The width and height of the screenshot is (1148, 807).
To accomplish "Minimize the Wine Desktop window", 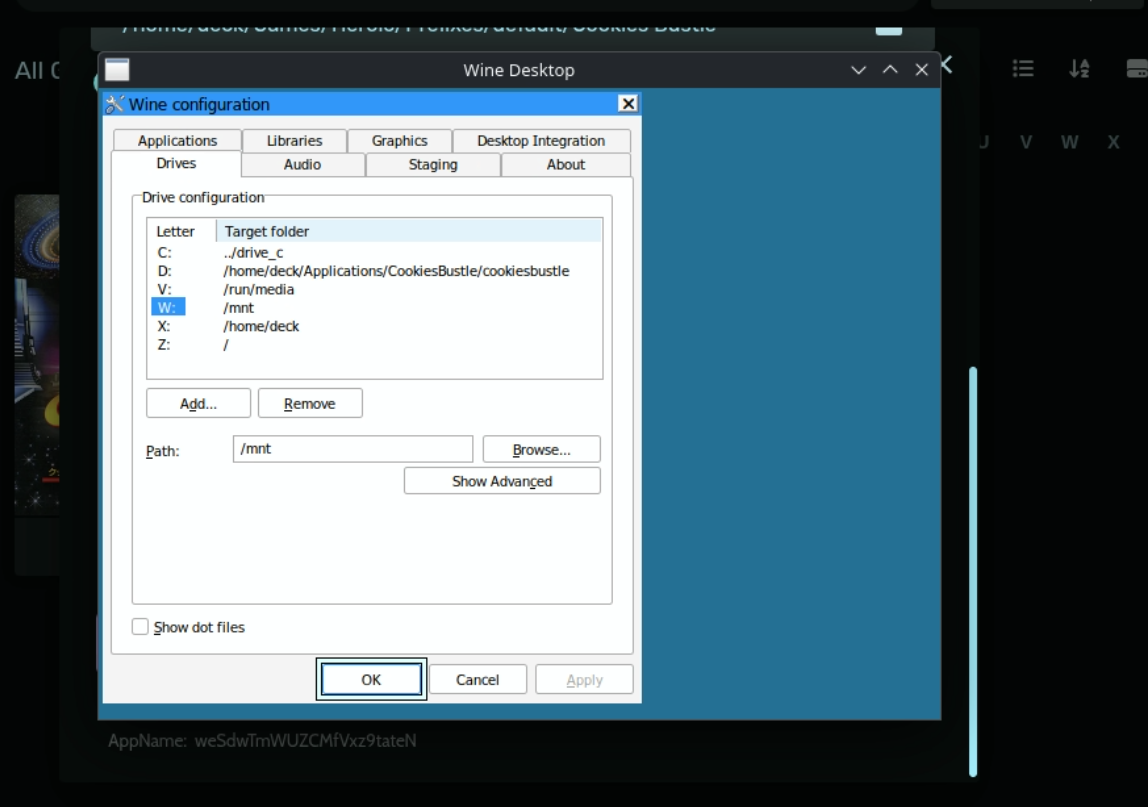I will (858, 70).
